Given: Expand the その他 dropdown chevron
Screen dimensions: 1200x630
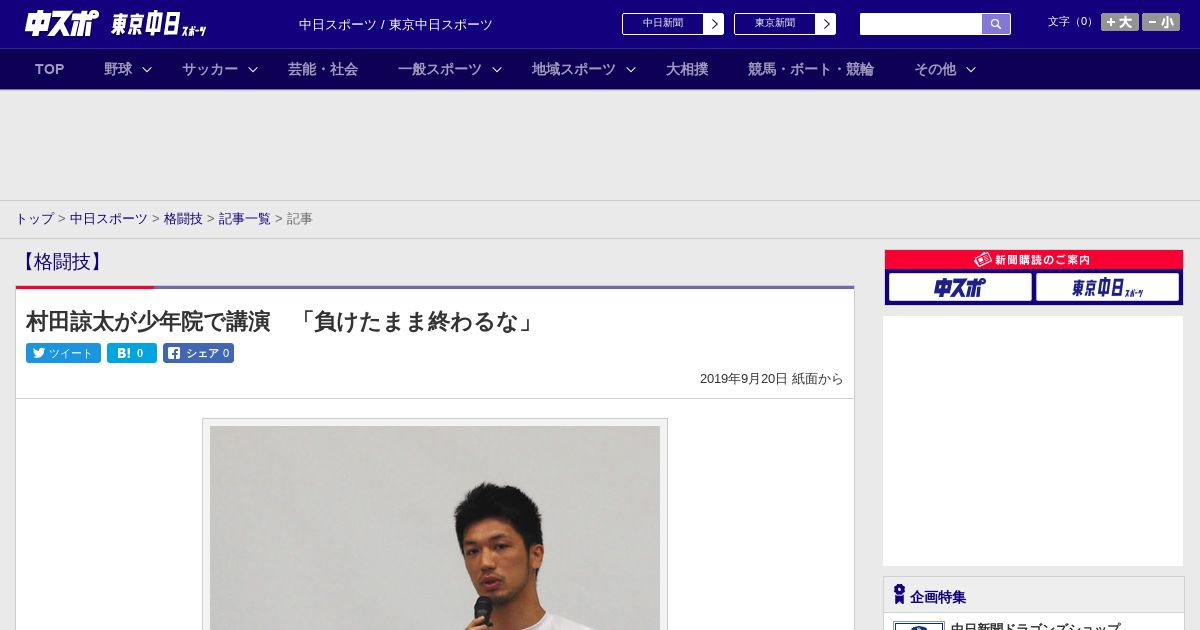Looking at the screenshot, I should (x=971, y=69).
